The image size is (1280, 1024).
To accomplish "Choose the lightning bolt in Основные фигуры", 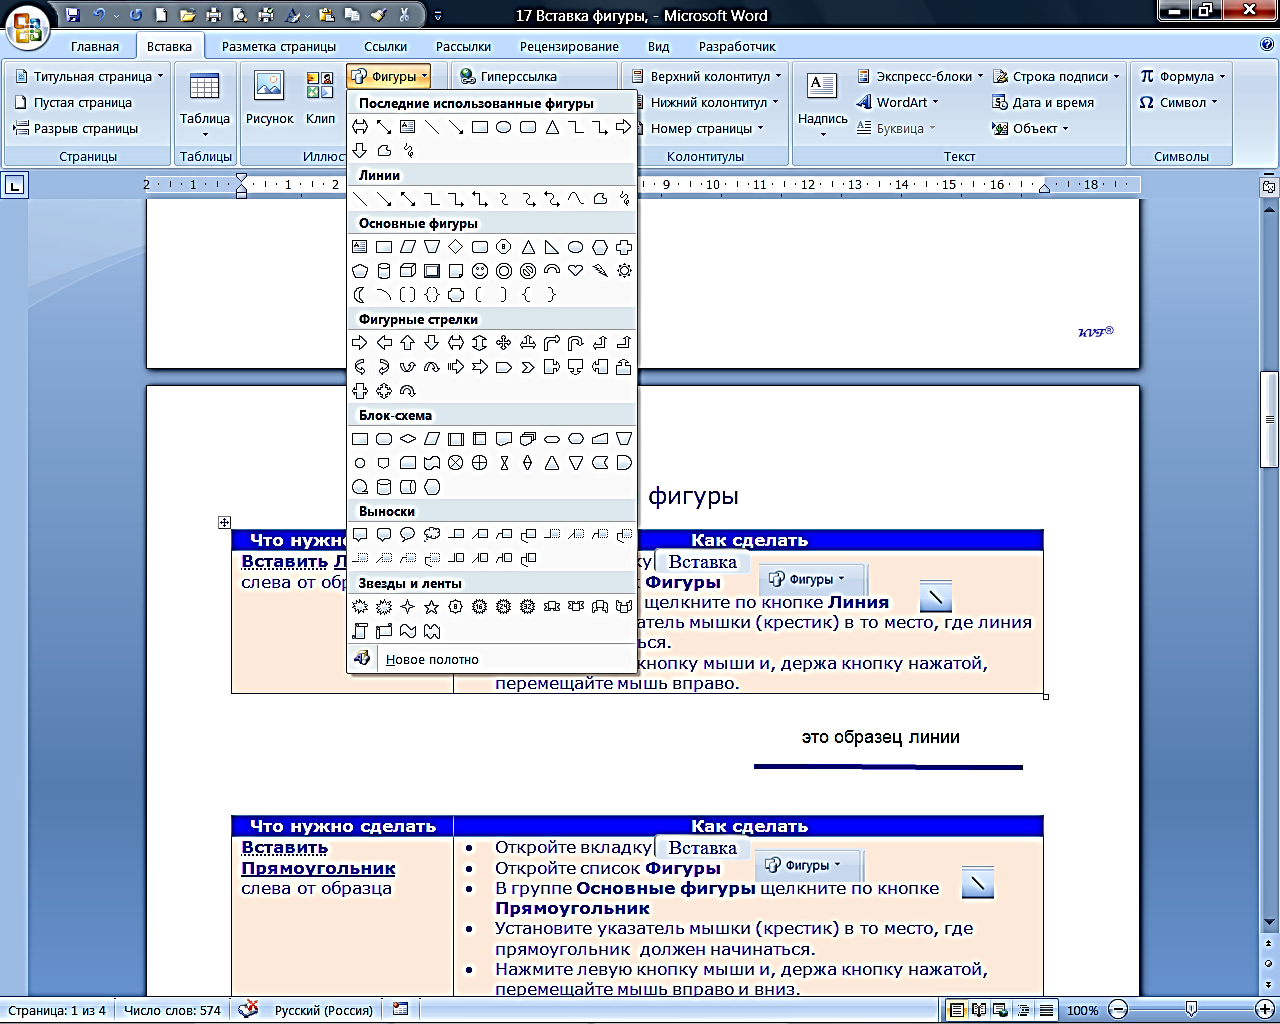I will (x=600, y=271).
